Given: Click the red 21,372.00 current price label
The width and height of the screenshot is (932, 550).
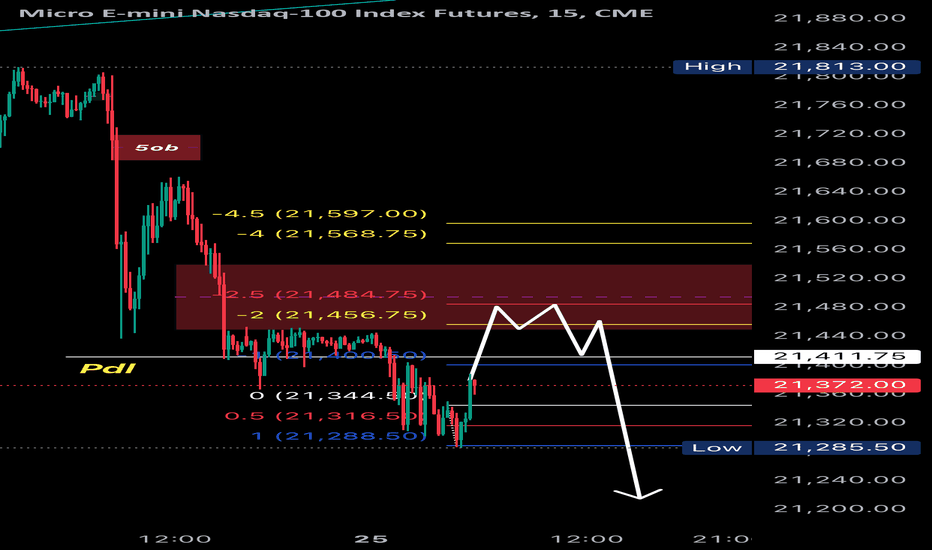Looking at the screenshot, I should point(837,385).
